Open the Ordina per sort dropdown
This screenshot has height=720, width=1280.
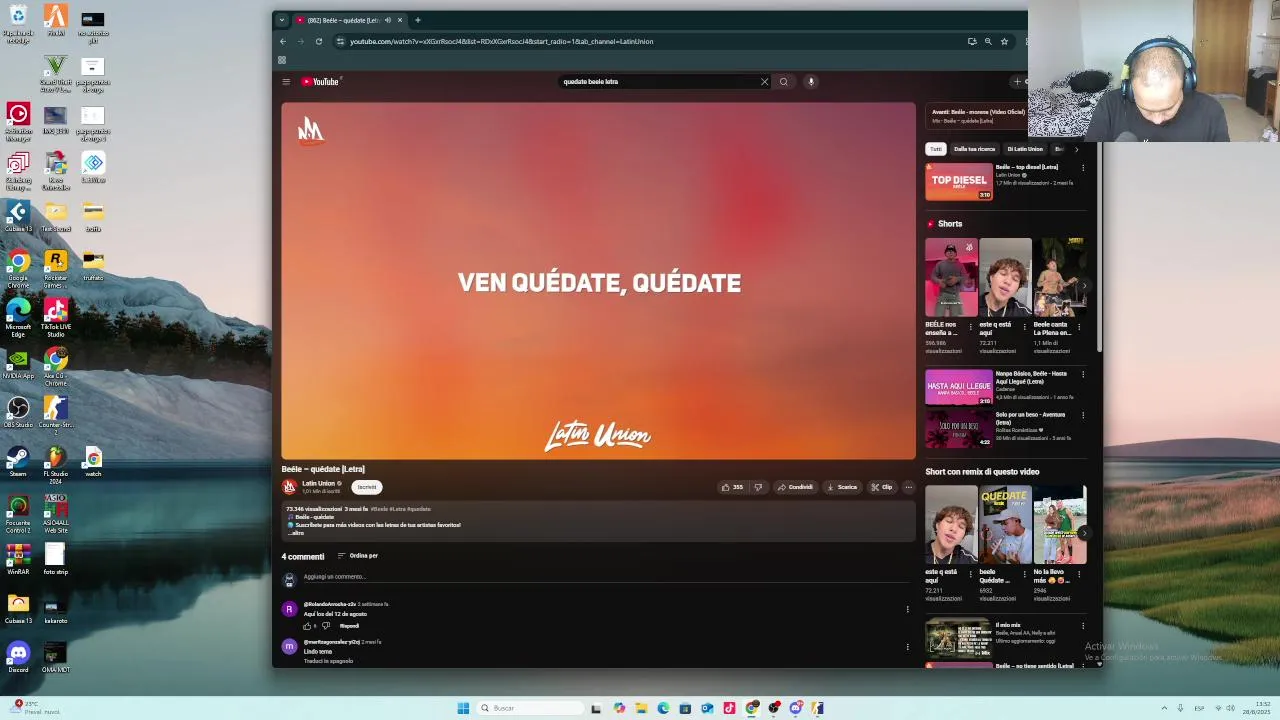tap(358, 556)
